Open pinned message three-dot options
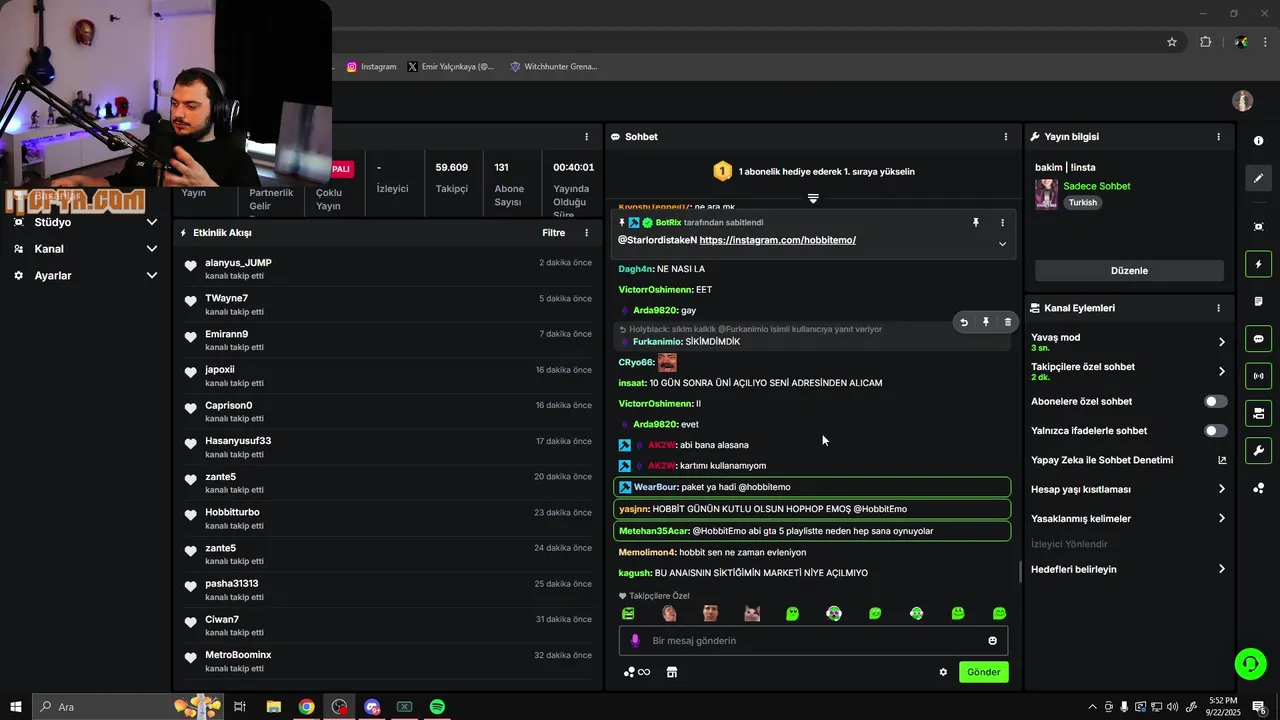1280x720 pixels. click(1002, 223)
